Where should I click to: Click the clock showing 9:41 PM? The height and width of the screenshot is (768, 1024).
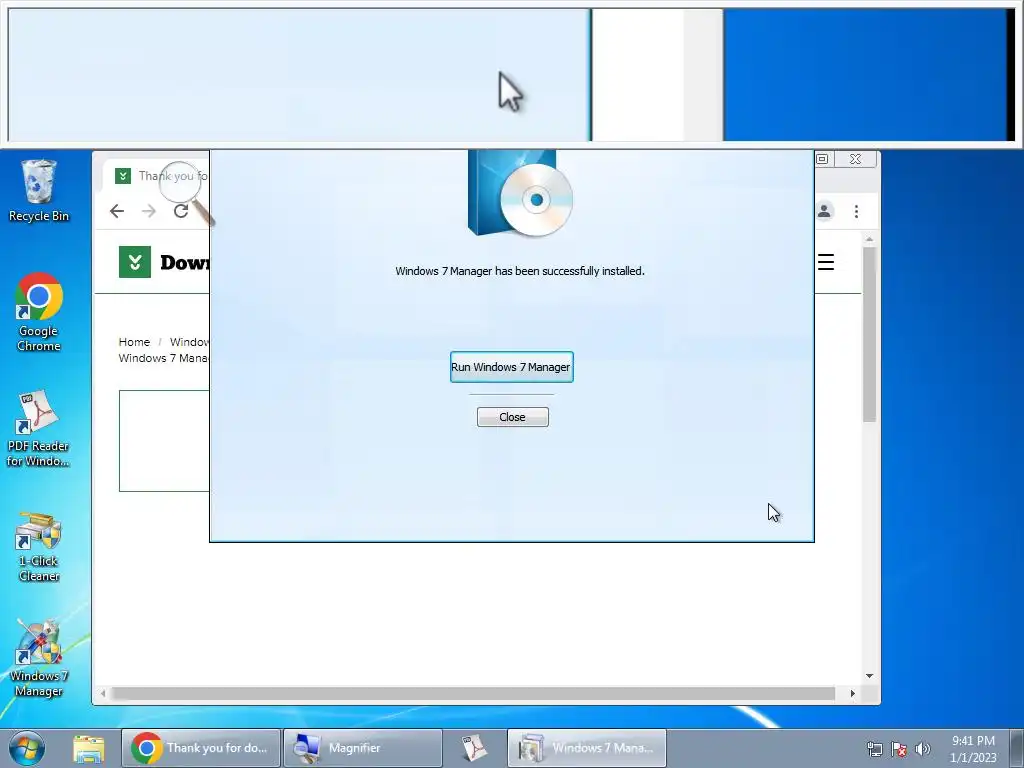point(973,748)
